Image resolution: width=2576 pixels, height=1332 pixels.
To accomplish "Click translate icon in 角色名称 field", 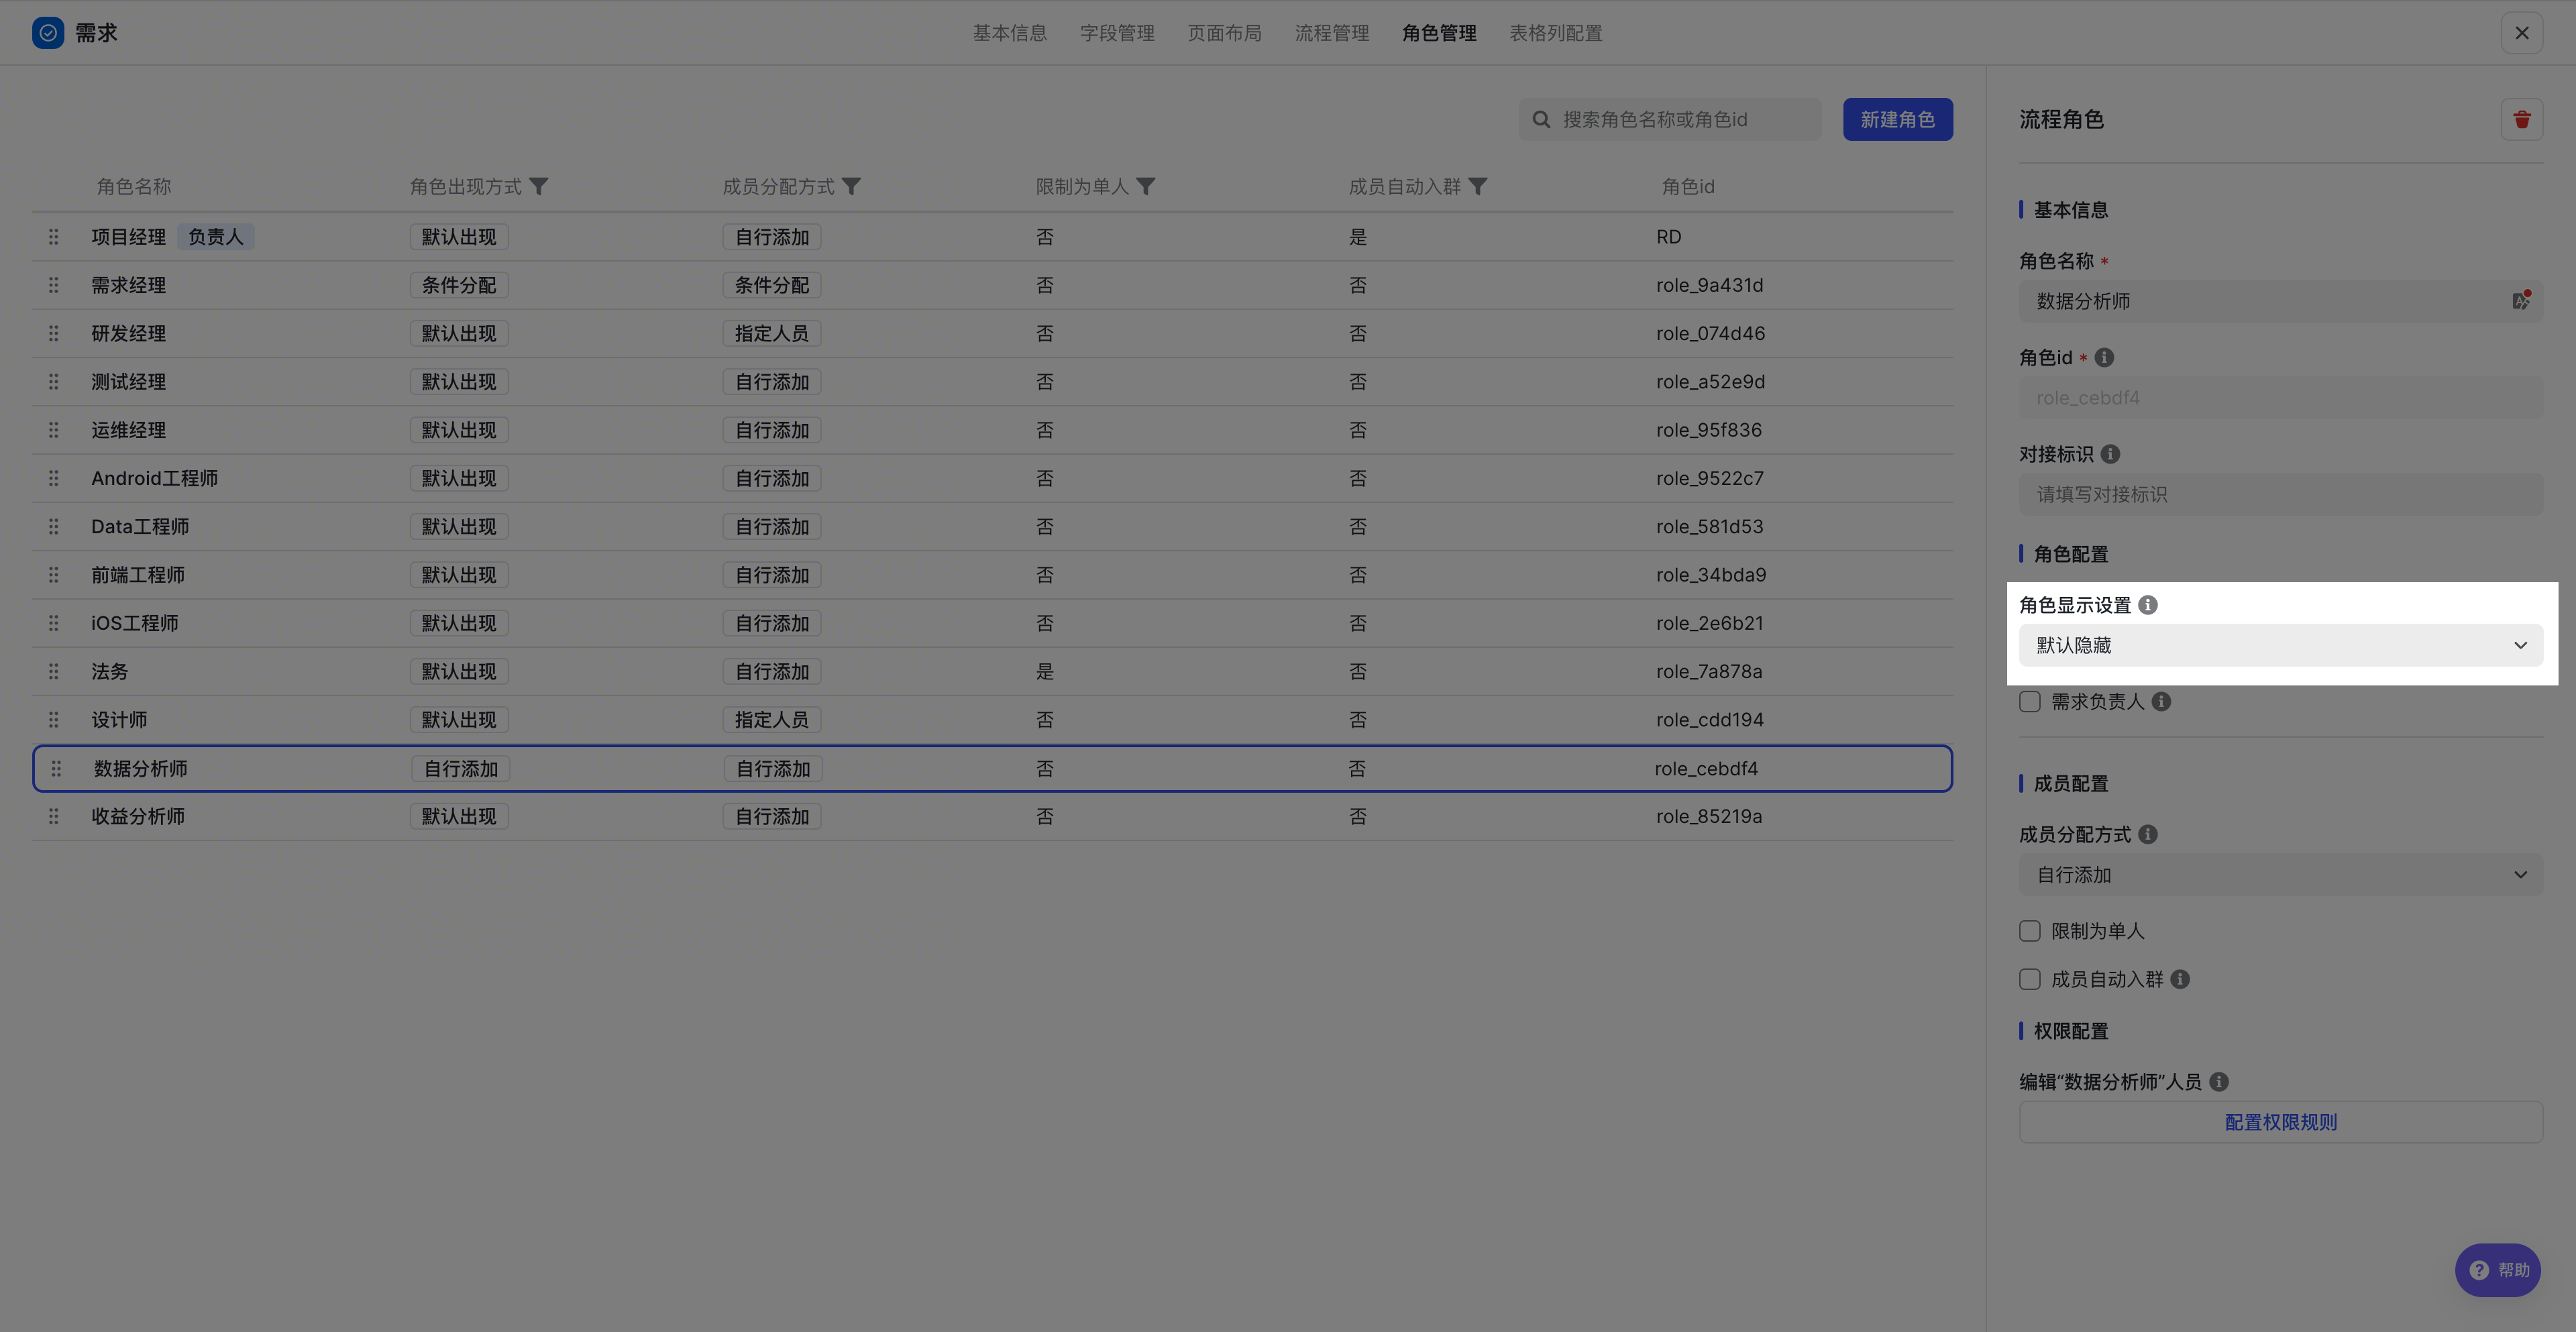I will pyautogui.click(x=2521, y=300).
